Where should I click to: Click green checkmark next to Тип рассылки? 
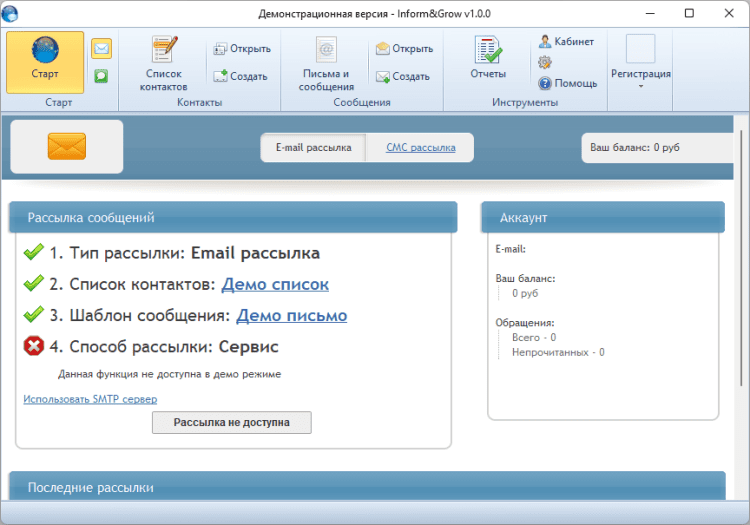33,252
